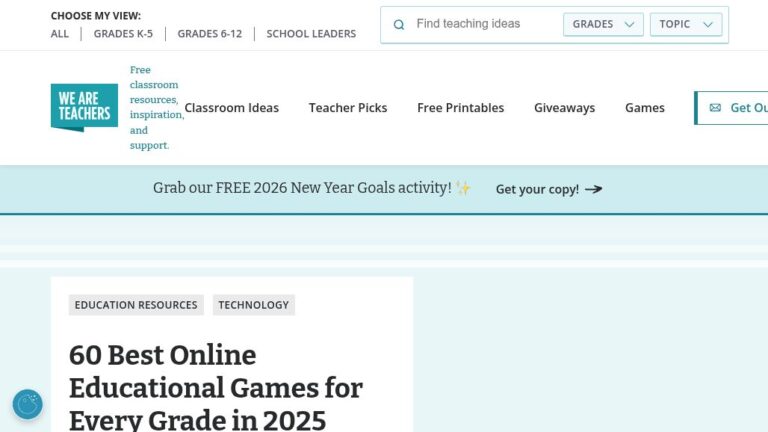Go to Free Printables

(x=460, y=108)
